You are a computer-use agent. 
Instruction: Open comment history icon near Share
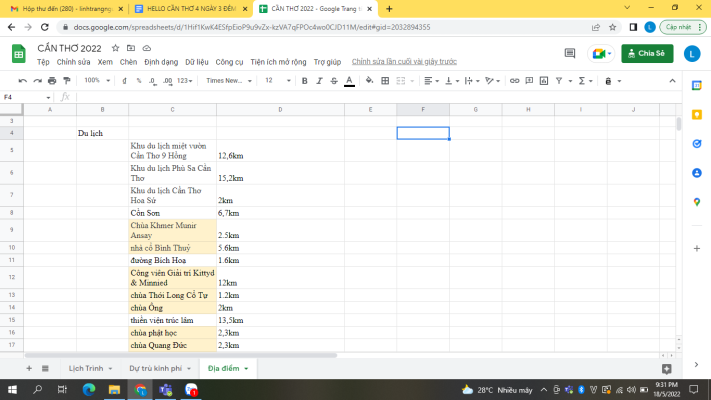coord(569,53)
